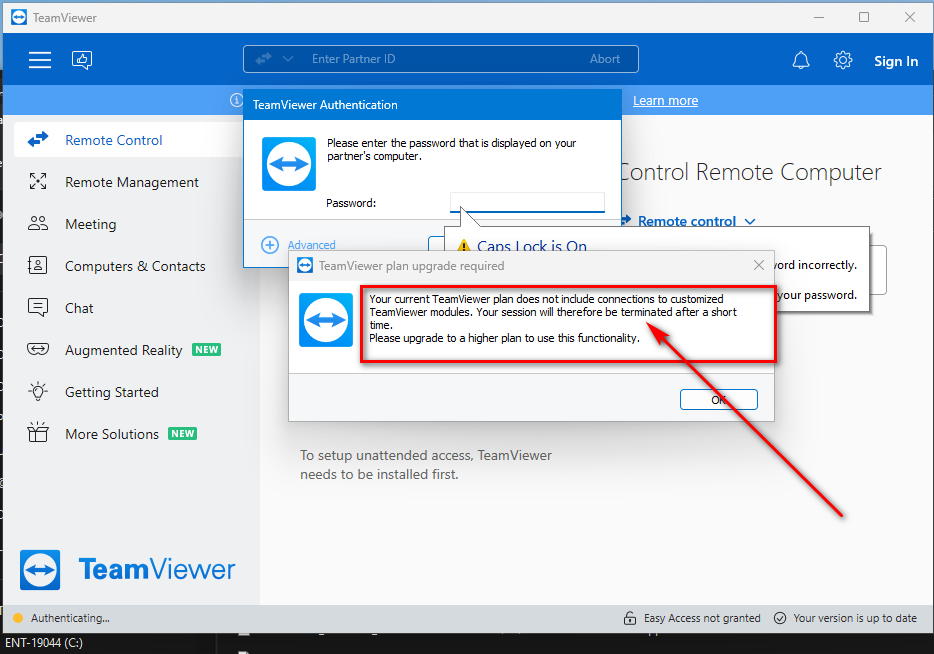
Task: Click the TeamViewer icon in the upgrade dialog title bar
Action: (x=305, y=266)
